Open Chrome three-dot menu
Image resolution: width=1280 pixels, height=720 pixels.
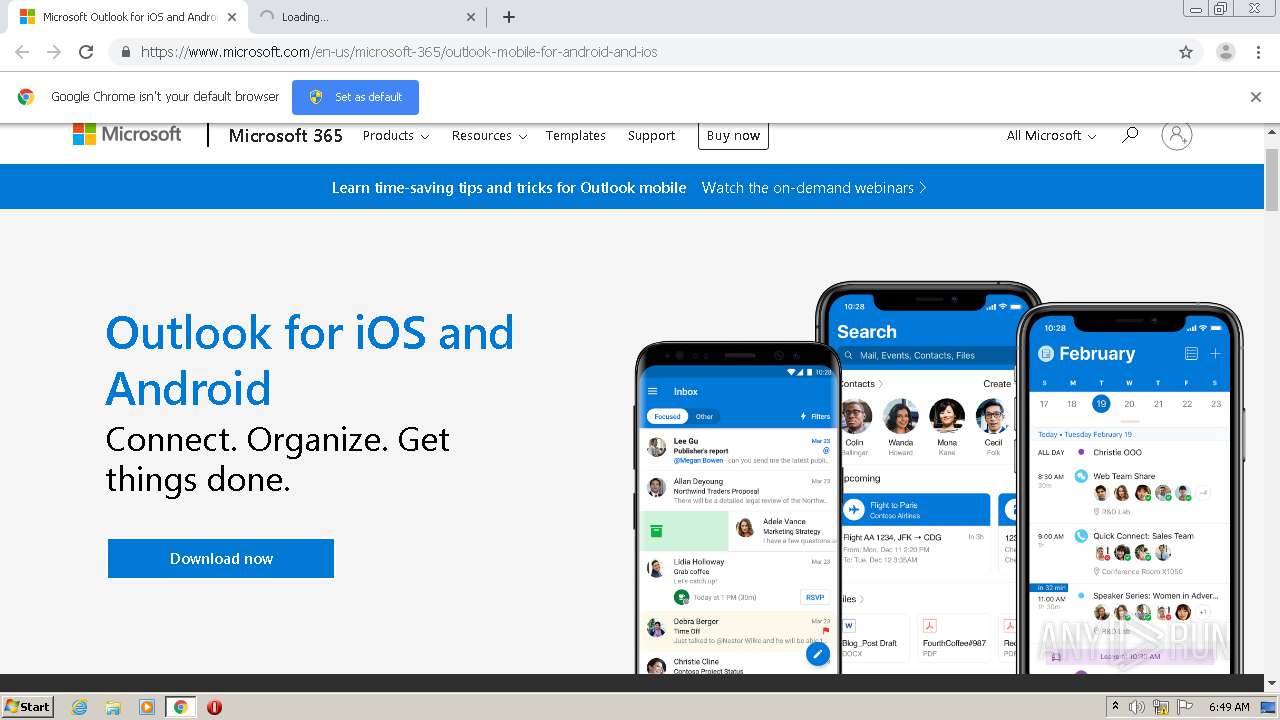click(1258, 52)
